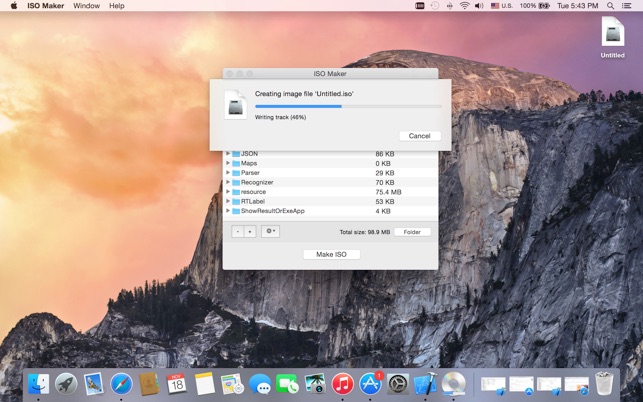Cancel the ISO image creation

[x=420, y=136]
